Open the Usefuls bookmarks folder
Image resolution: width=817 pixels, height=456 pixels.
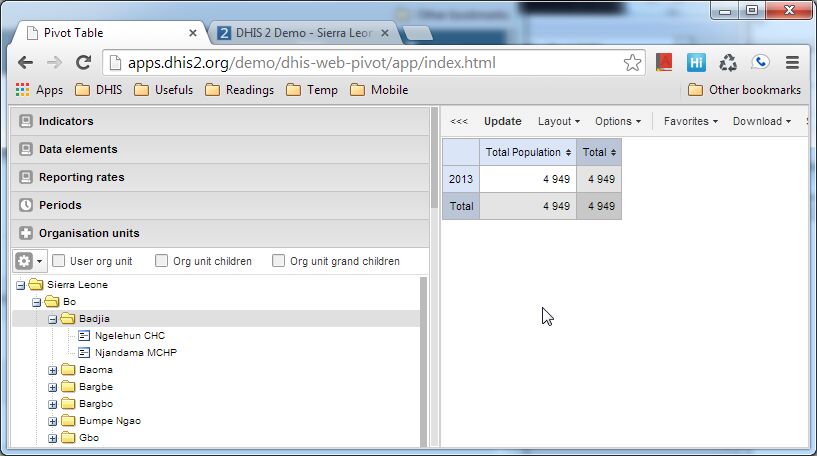[x=164, y=90]
